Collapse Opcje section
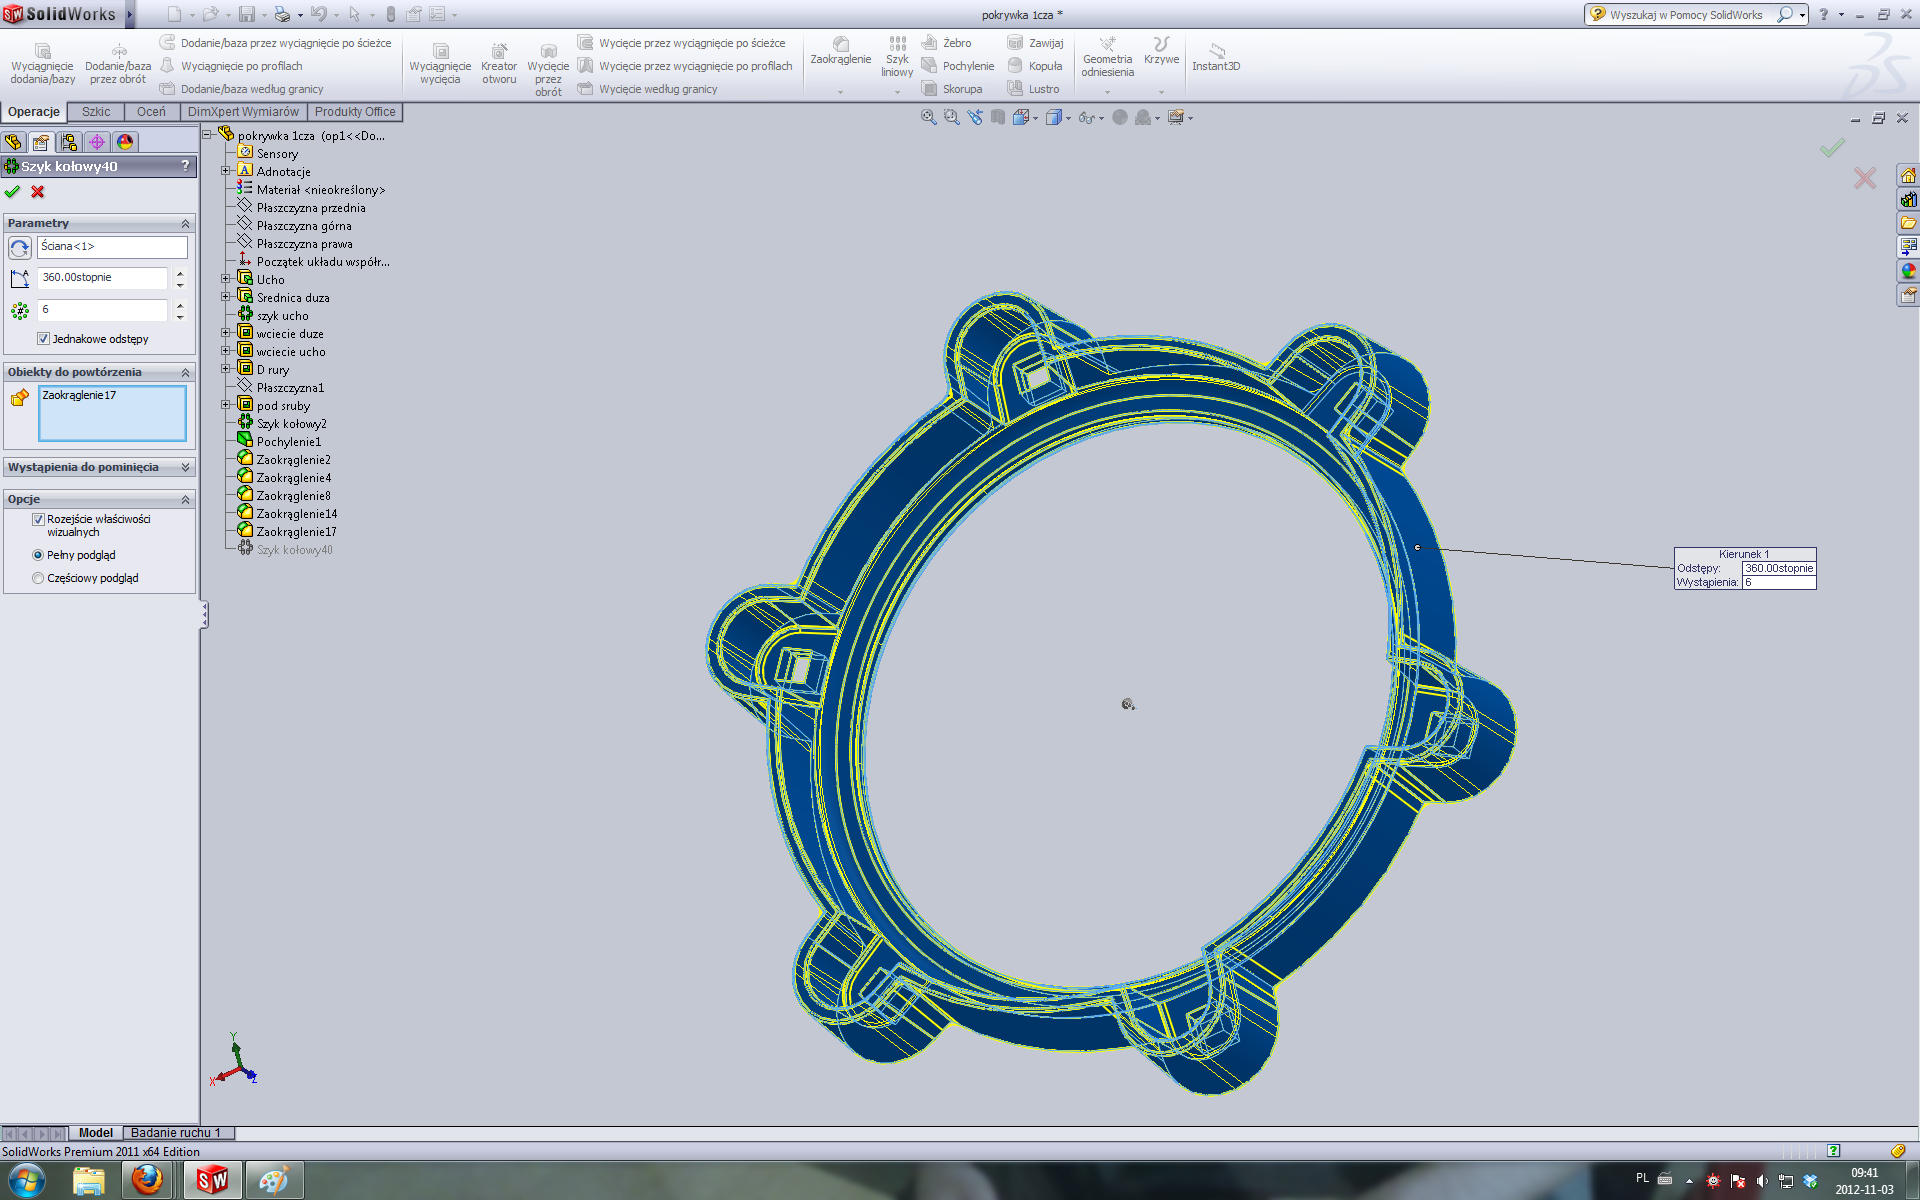1920x1200 pixels. [x=185, y=499]
